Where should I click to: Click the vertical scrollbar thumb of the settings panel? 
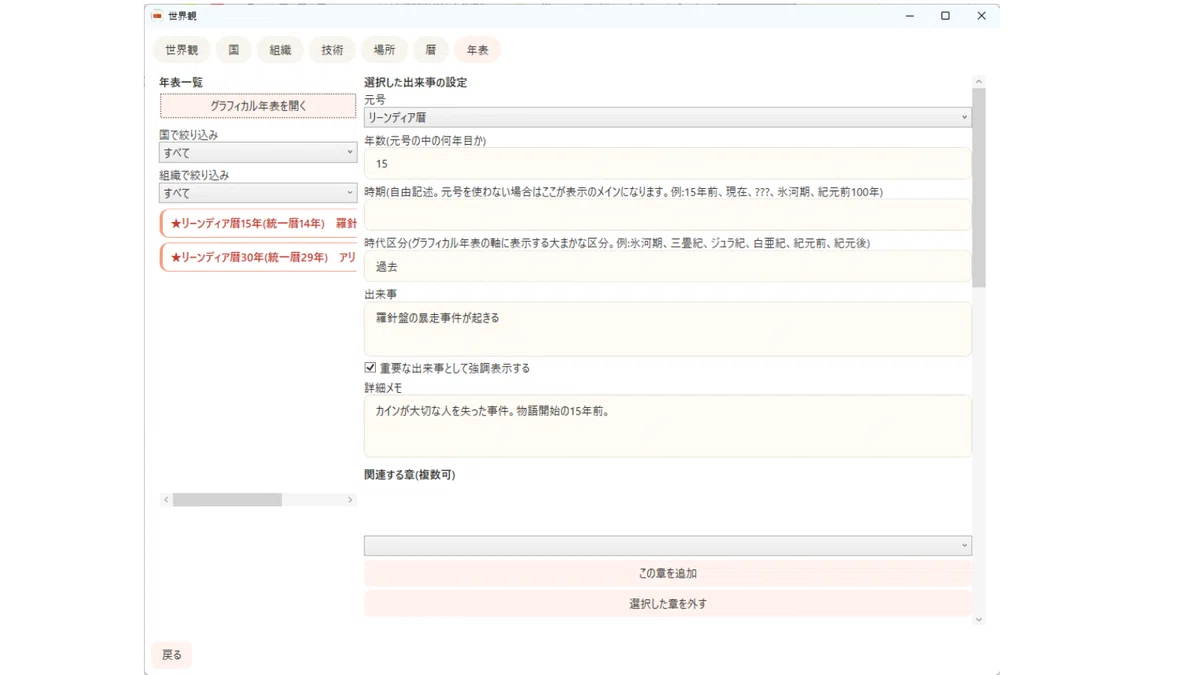979,188
